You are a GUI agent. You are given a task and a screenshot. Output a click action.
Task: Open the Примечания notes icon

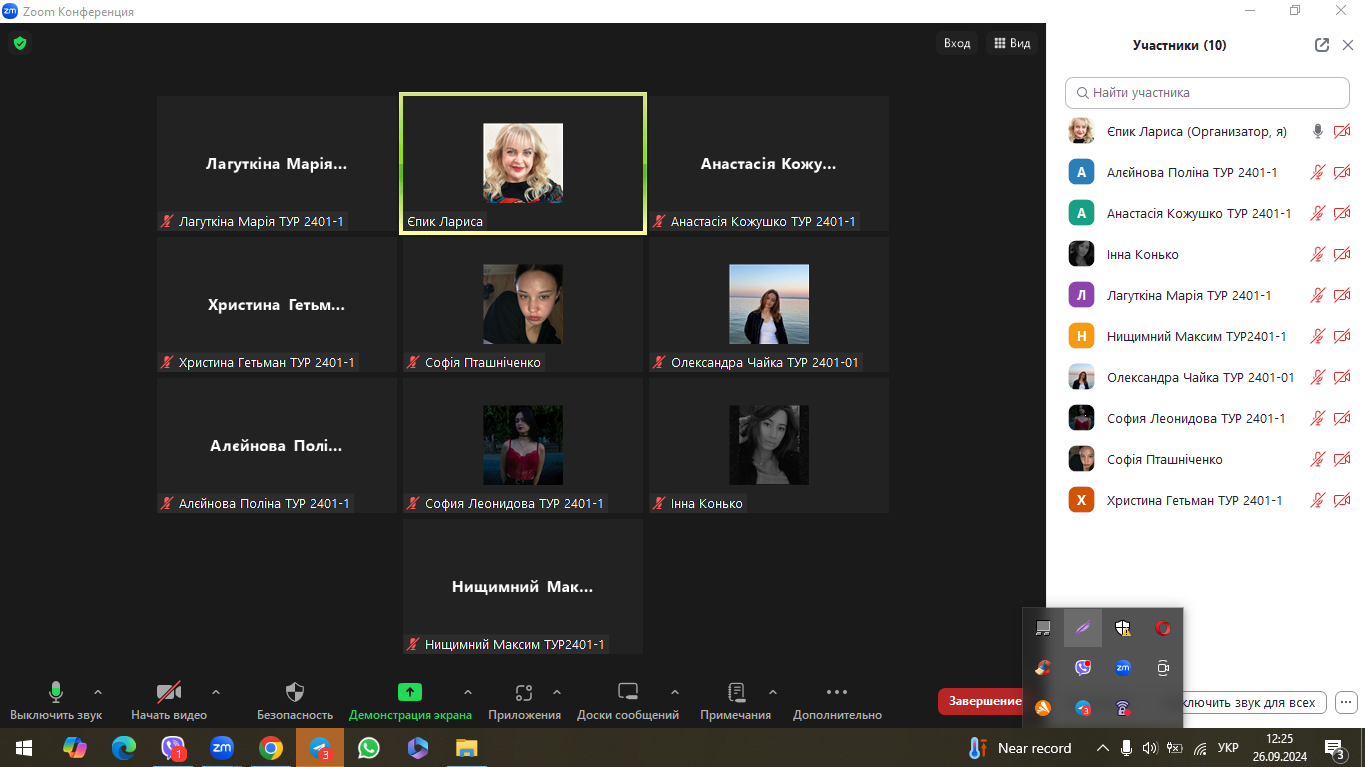pos(736,693)
